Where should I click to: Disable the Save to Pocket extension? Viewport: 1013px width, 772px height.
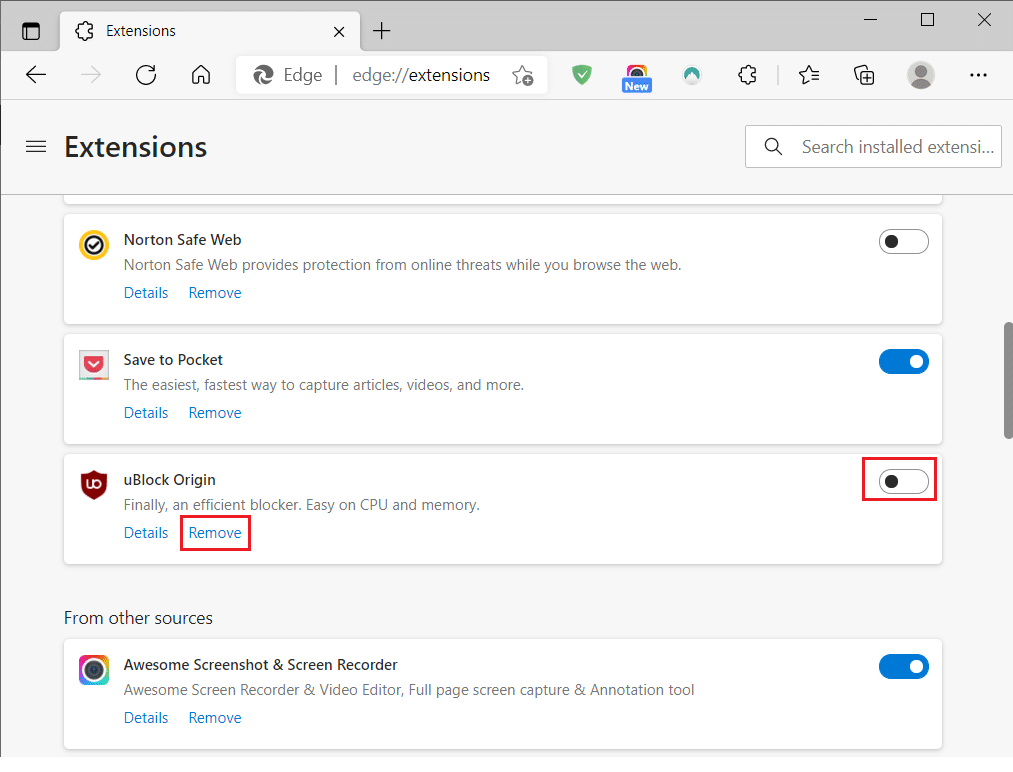[904, 361]
